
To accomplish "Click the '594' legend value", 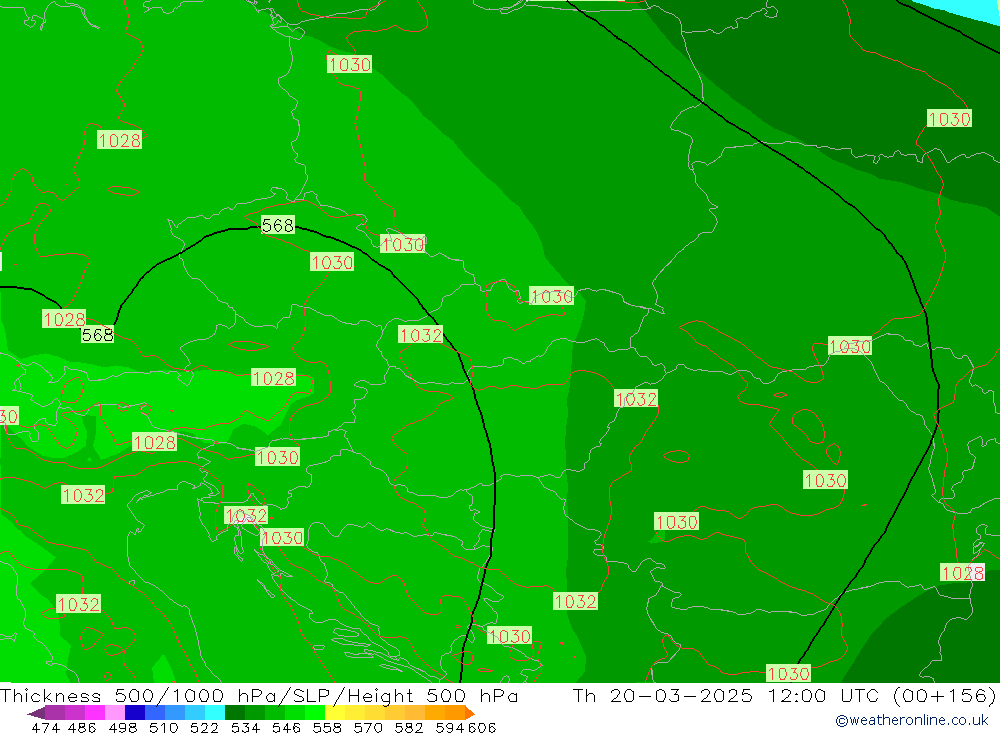I will pos(450,727).
